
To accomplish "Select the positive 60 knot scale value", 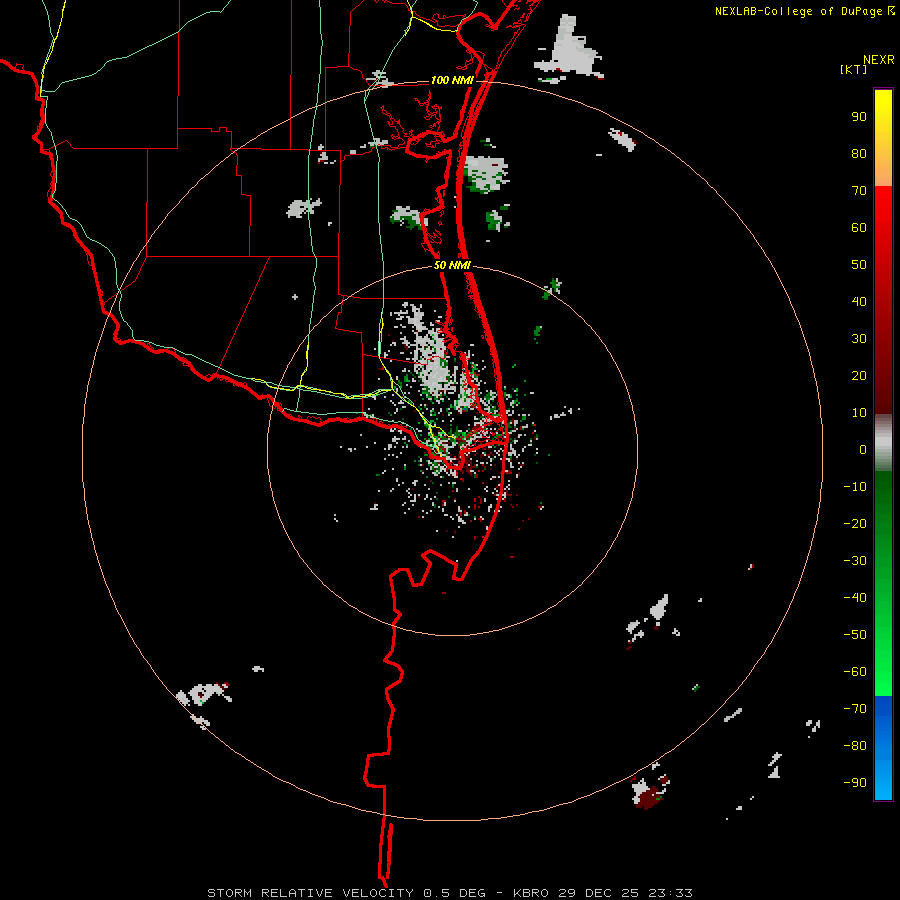I will point(859,227).
